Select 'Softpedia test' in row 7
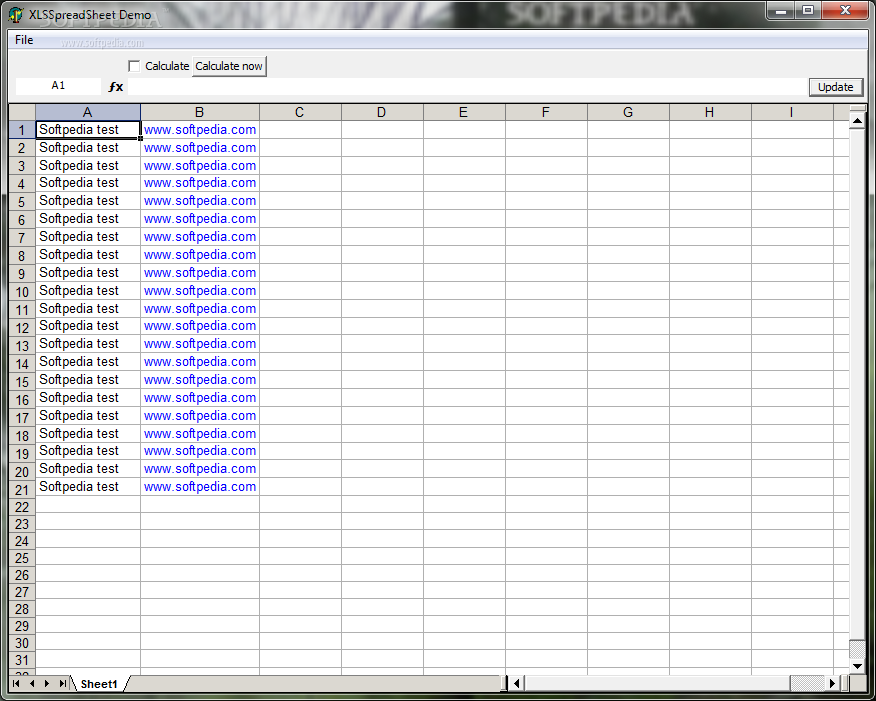 [x=88, y=237]
